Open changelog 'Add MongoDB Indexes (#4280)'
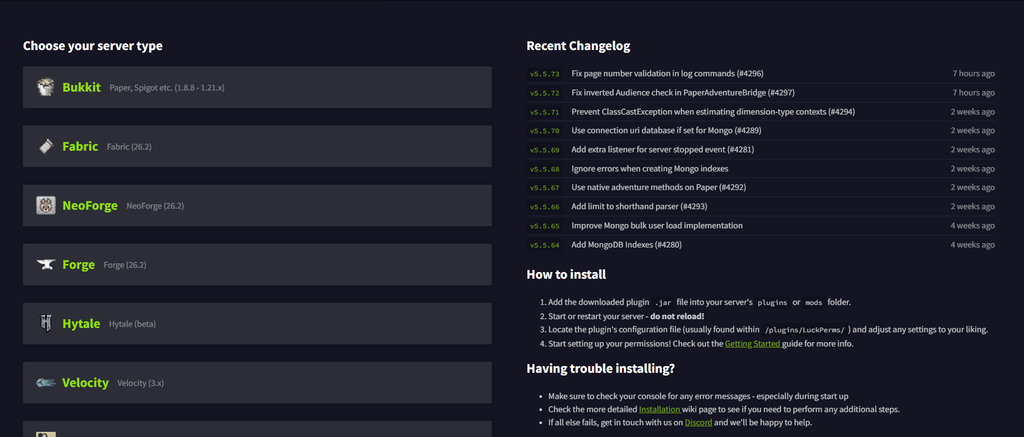This screenshot has width=1024, height=437. click(x=627, y=244)
